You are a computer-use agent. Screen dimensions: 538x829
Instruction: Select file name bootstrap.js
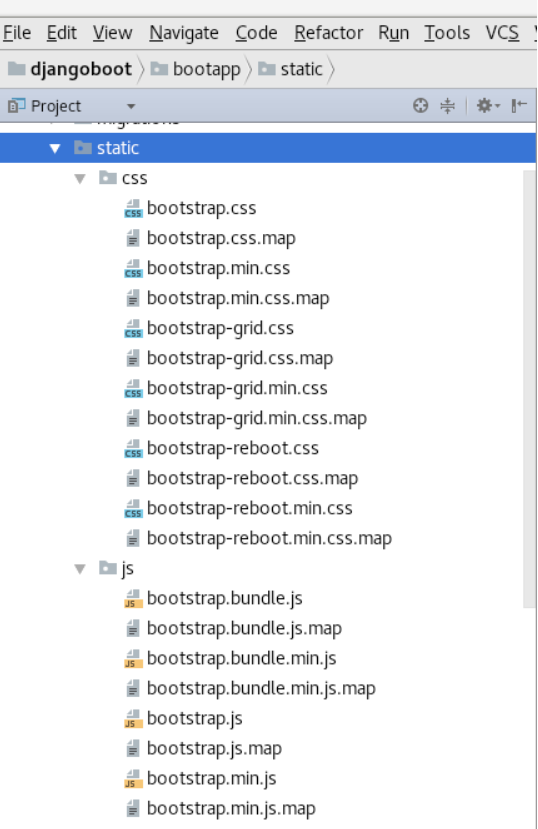pyautogui.click(x=194, y=719)
